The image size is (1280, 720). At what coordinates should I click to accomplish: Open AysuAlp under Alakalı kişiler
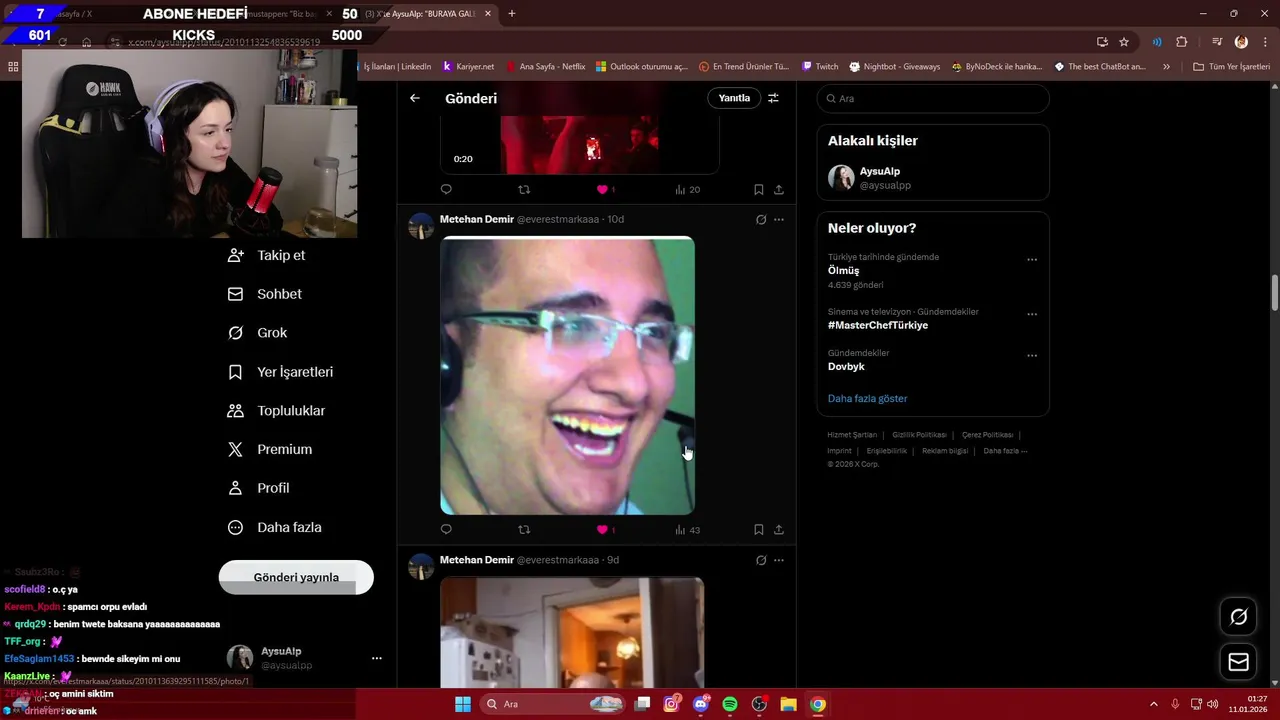click(x=932, y=178)
